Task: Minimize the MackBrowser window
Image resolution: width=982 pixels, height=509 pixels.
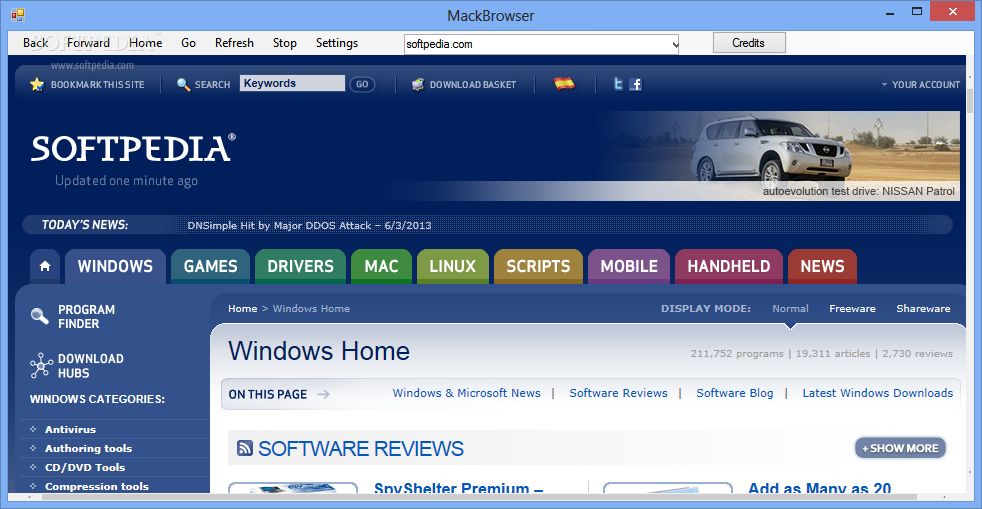Action: point(889,13)
